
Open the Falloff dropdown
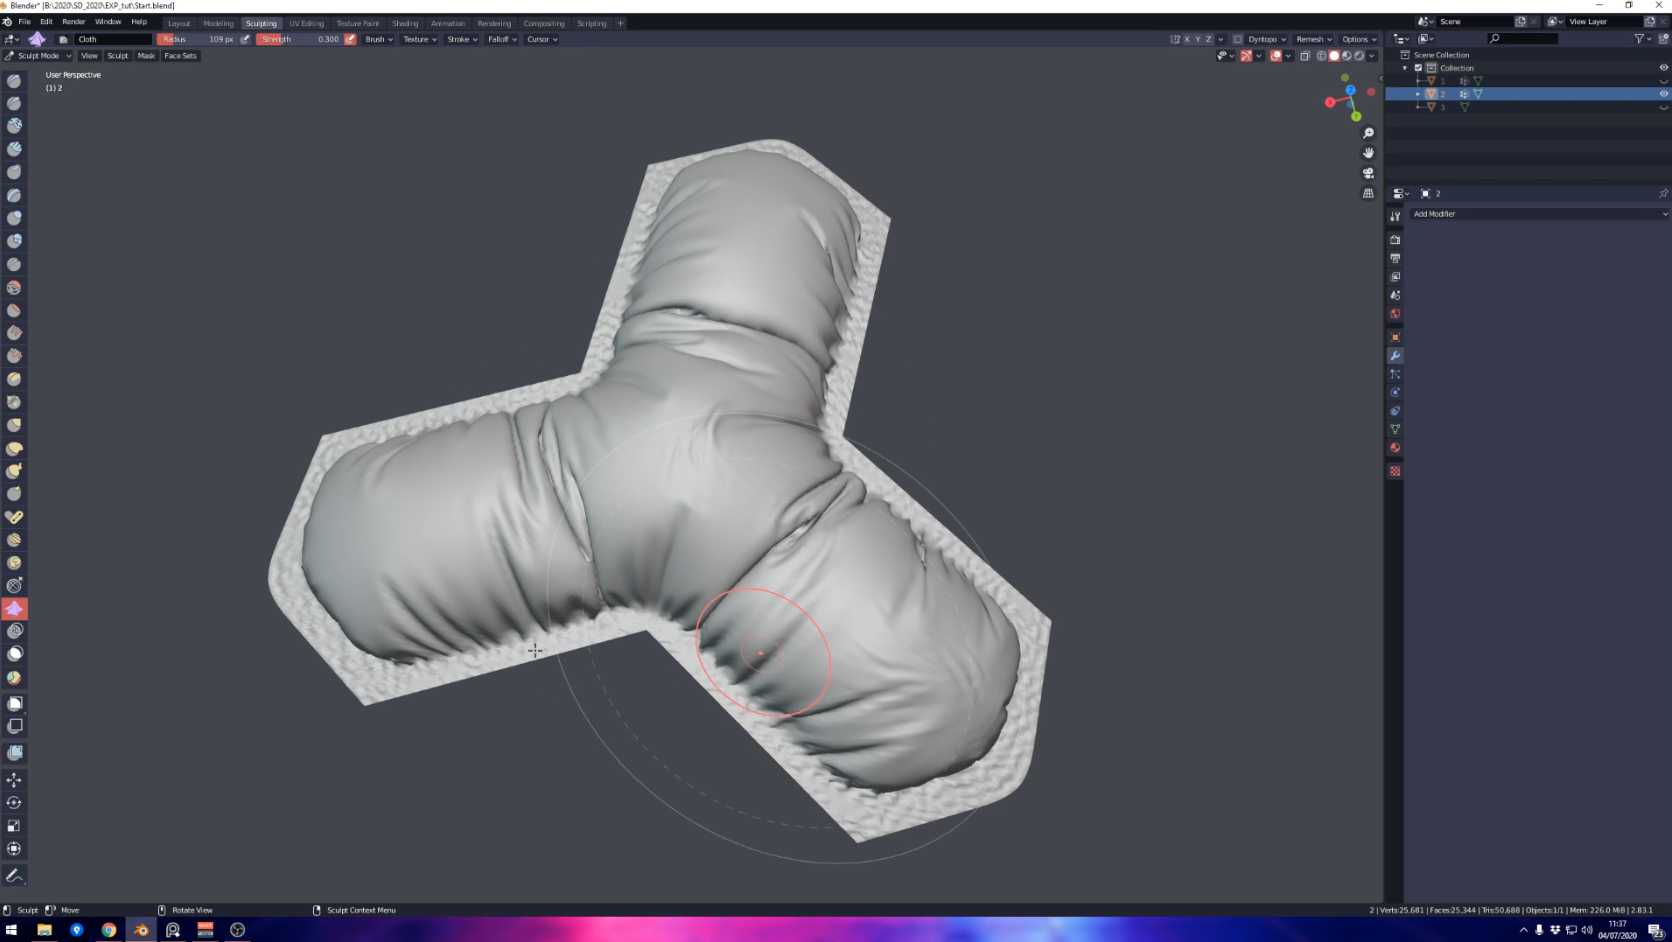502,39
